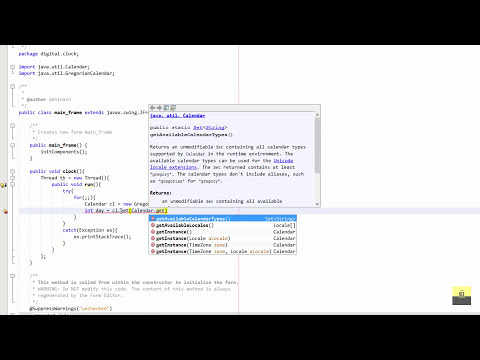
Task: Select getAvailableLocales() completion item
Action: click(x=223, y=225)
